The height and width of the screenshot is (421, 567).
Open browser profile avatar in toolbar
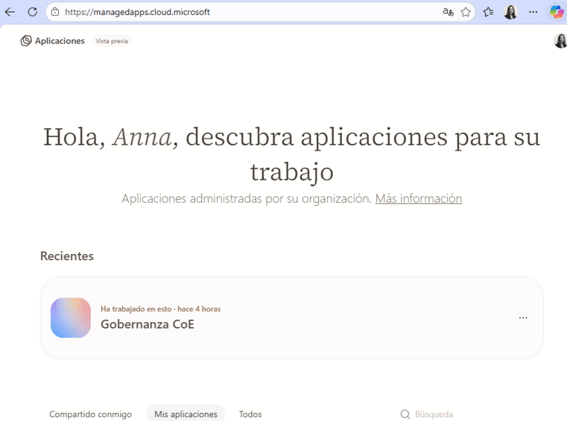(511, 12)
